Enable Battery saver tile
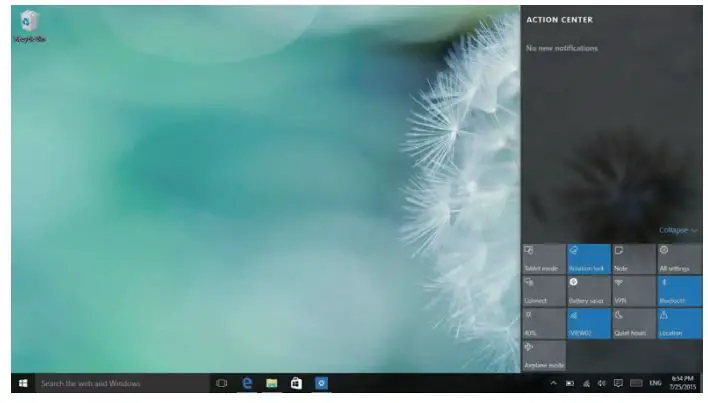 pos(589,292)
